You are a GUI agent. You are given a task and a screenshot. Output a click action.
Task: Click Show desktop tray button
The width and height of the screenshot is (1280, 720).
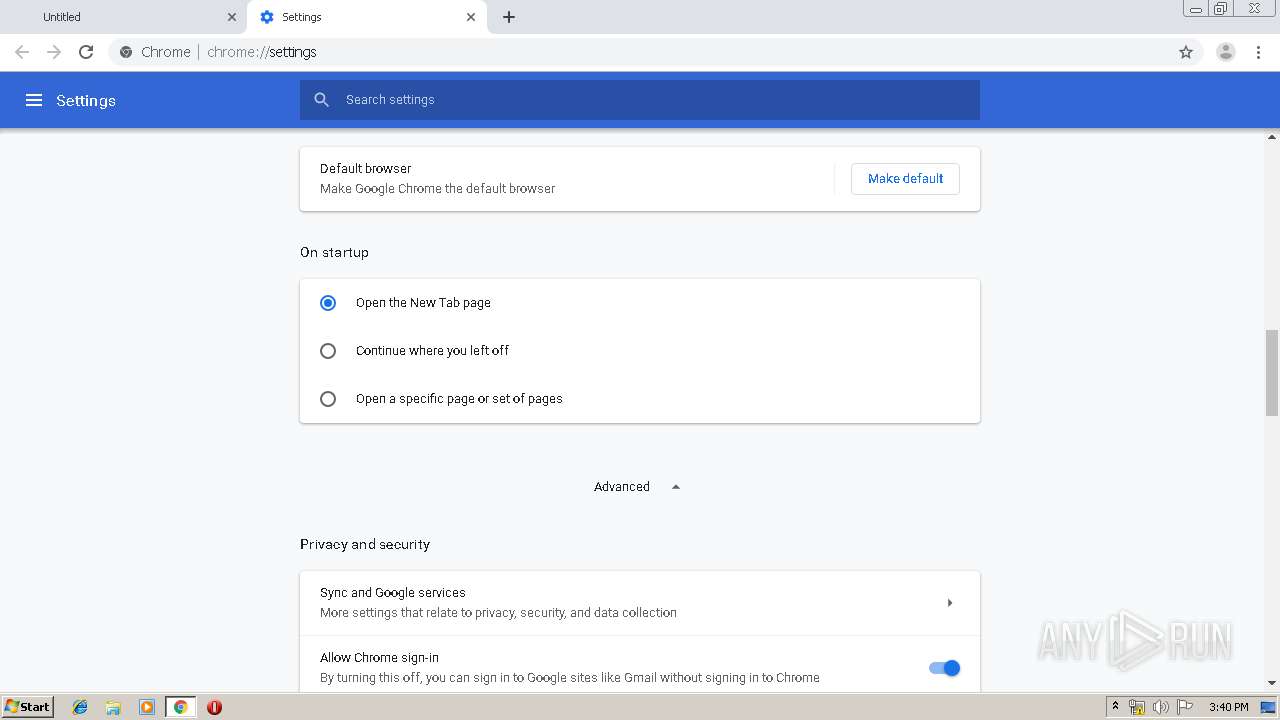(1268, 707)
